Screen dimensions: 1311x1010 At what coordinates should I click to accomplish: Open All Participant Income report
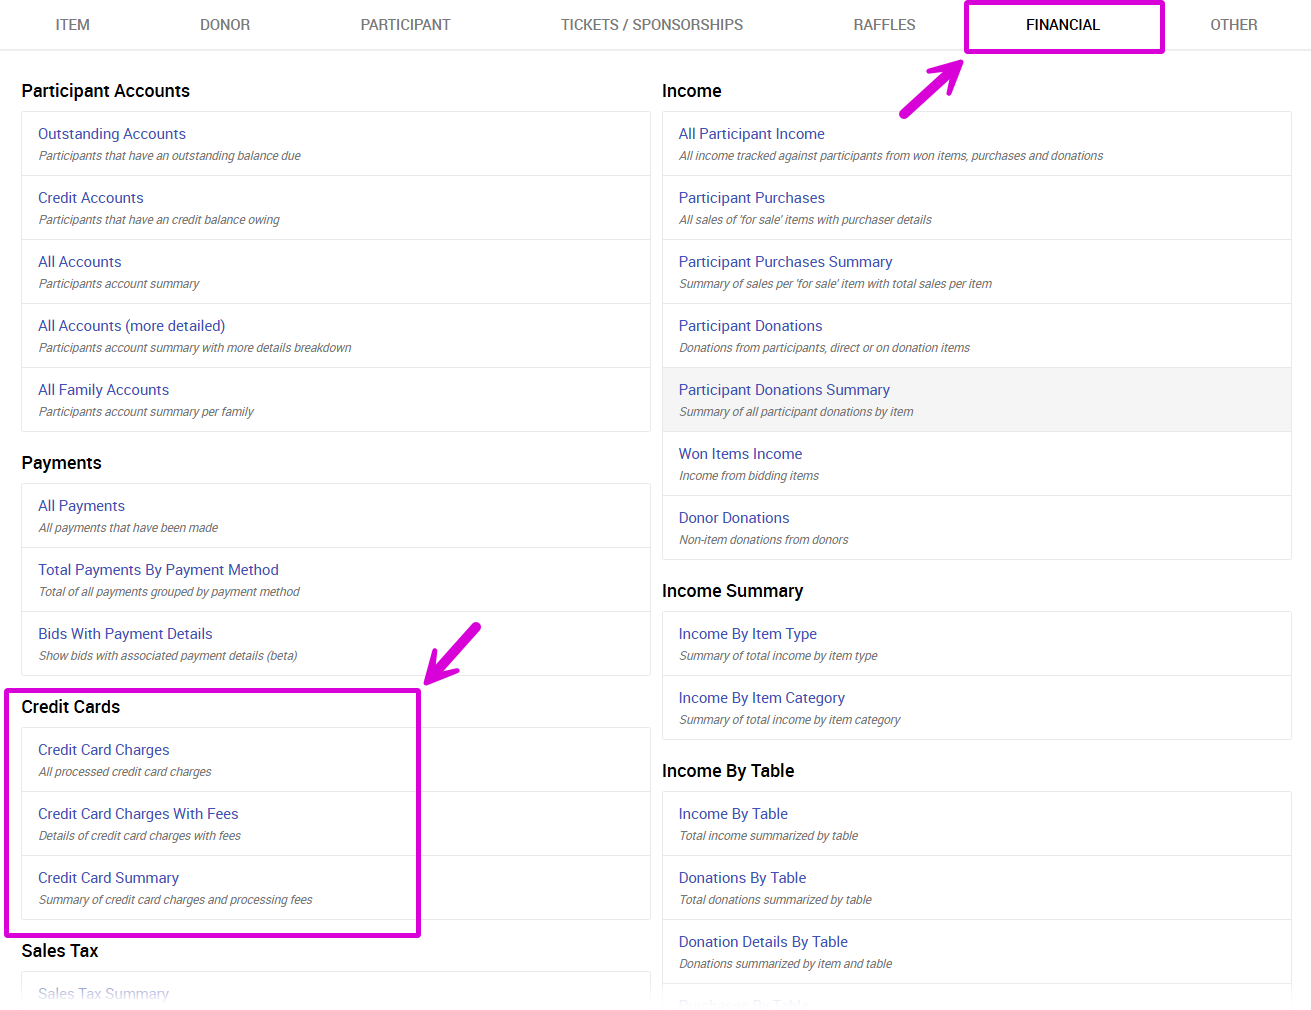751,134
